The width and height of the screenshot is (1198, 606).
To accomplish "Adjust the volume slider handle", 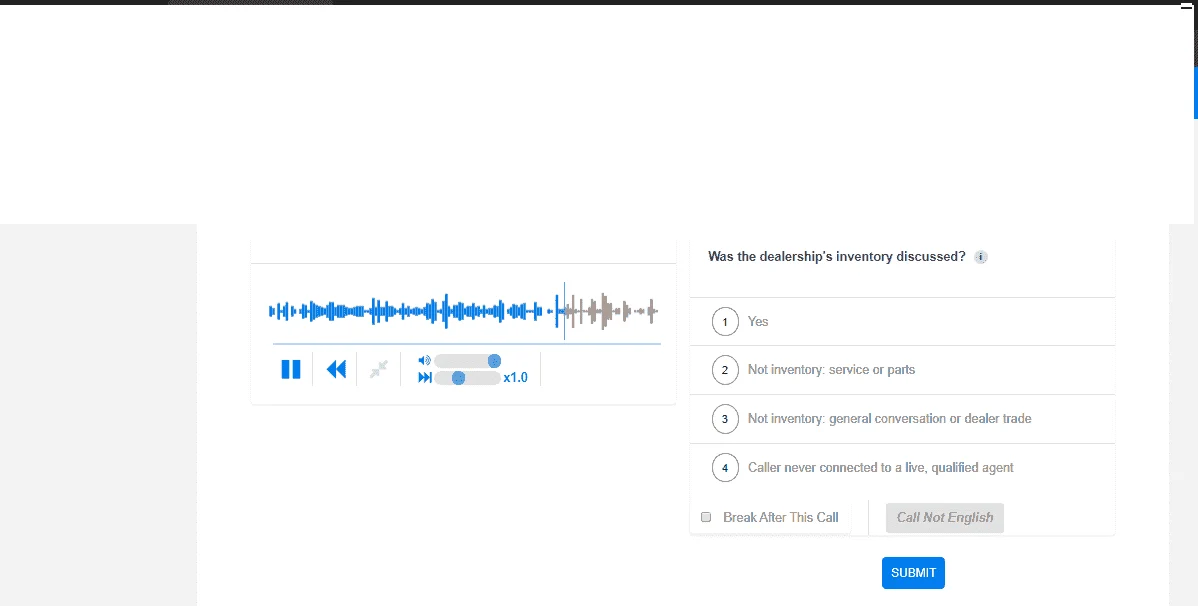I will click(x=494, y=361).
